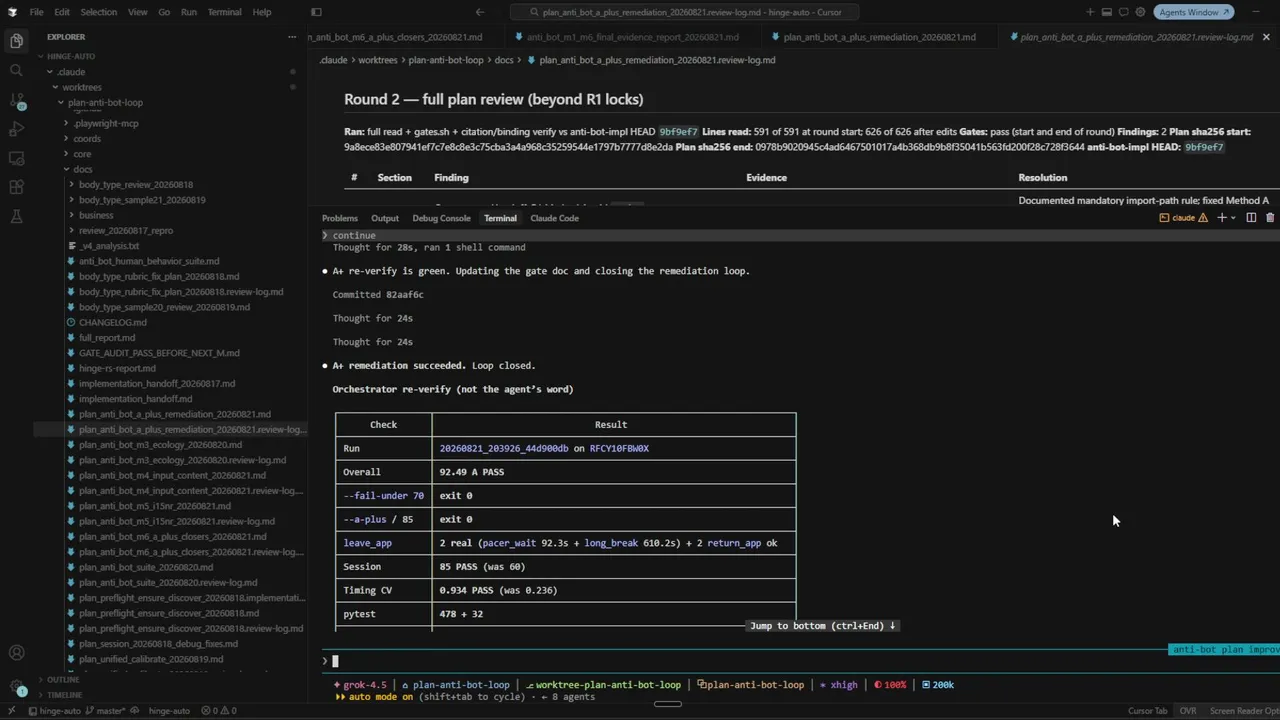Open errors and warnings status indicator
Image resolution: width=1280 pixels, height=720 pixels.
218,711
